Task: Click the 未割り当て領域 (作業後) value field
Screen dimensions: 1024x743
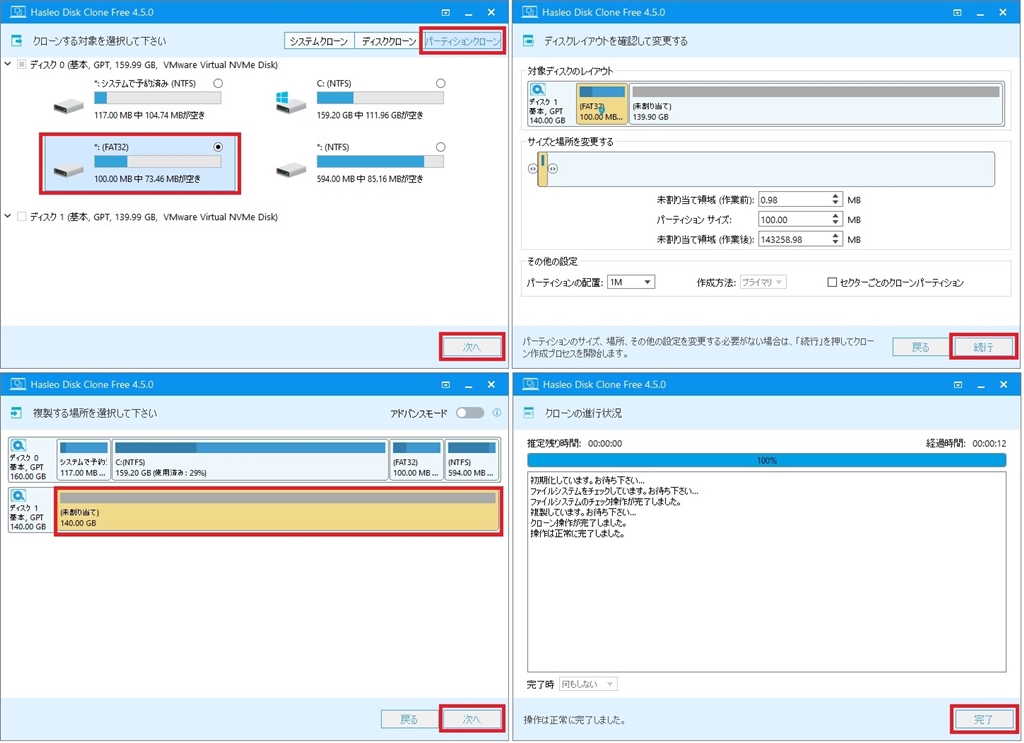Action: point(794,240)
